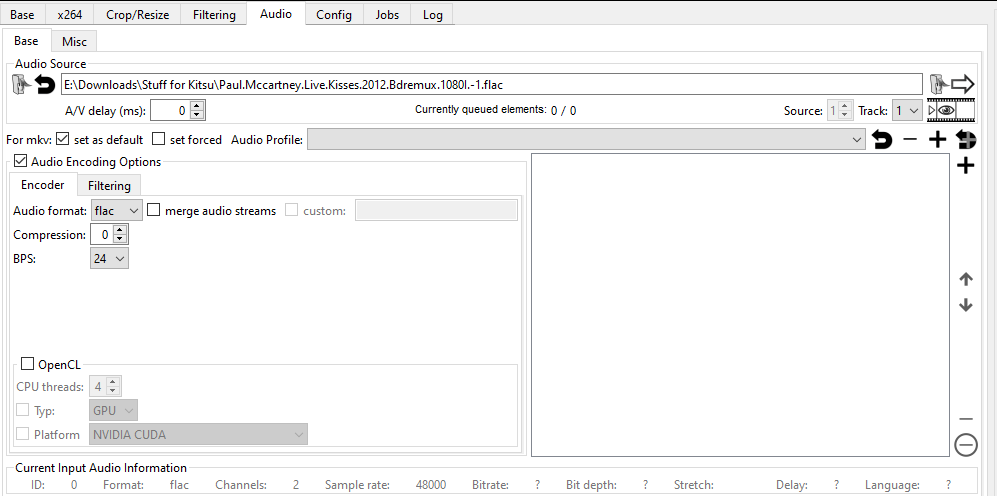Click the minus icon next to Audio Profile
The height and width of the screenshot is (496, 997).
[910, 140]
